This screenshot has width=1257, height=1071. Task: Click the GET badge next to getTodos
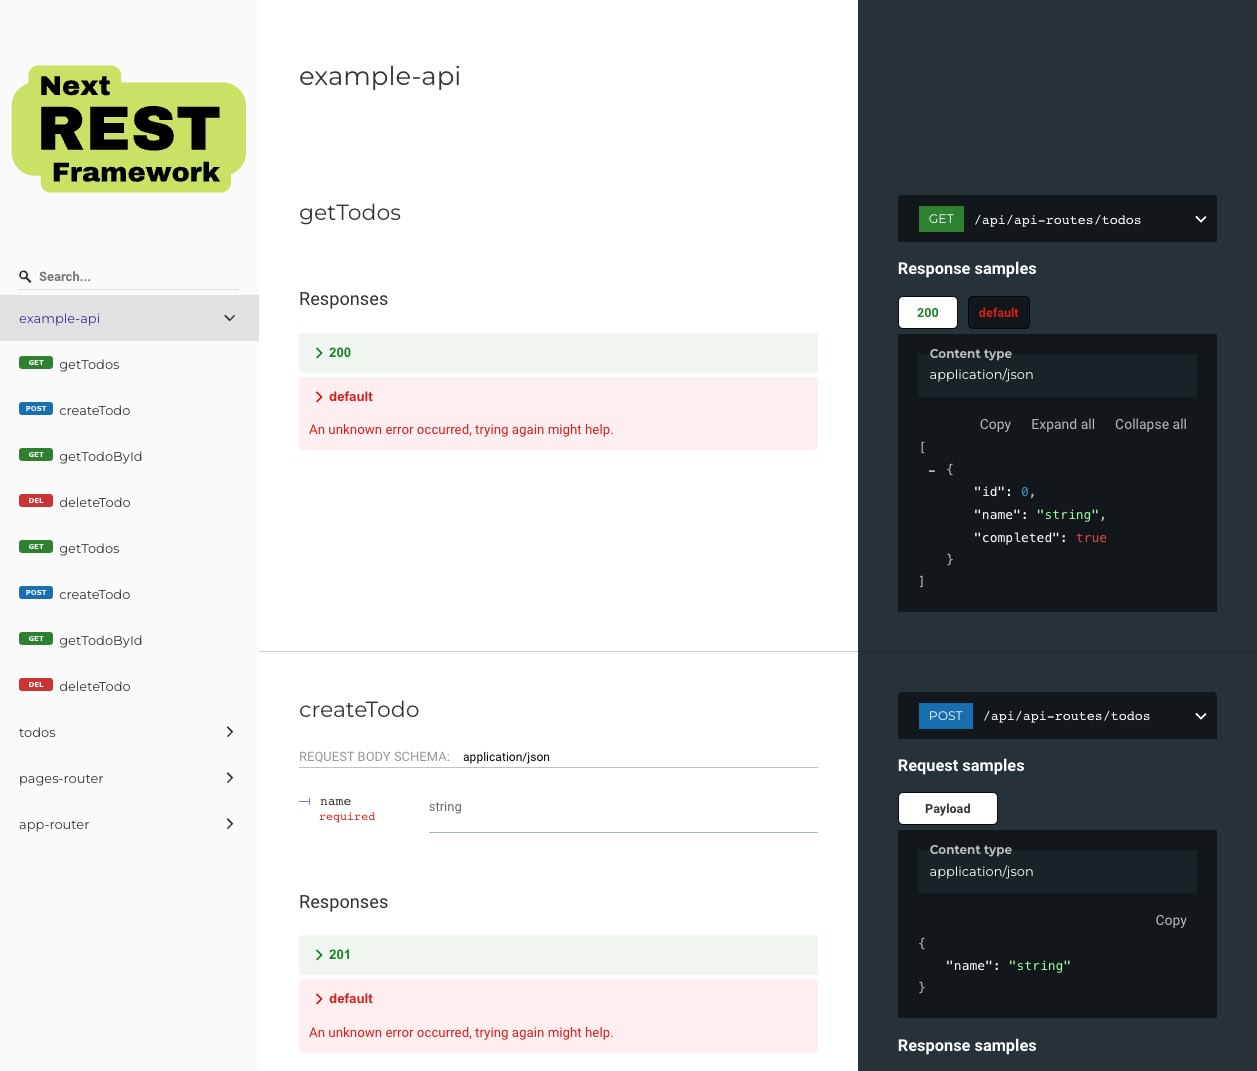pyautogui.click(x=36, y=363)
